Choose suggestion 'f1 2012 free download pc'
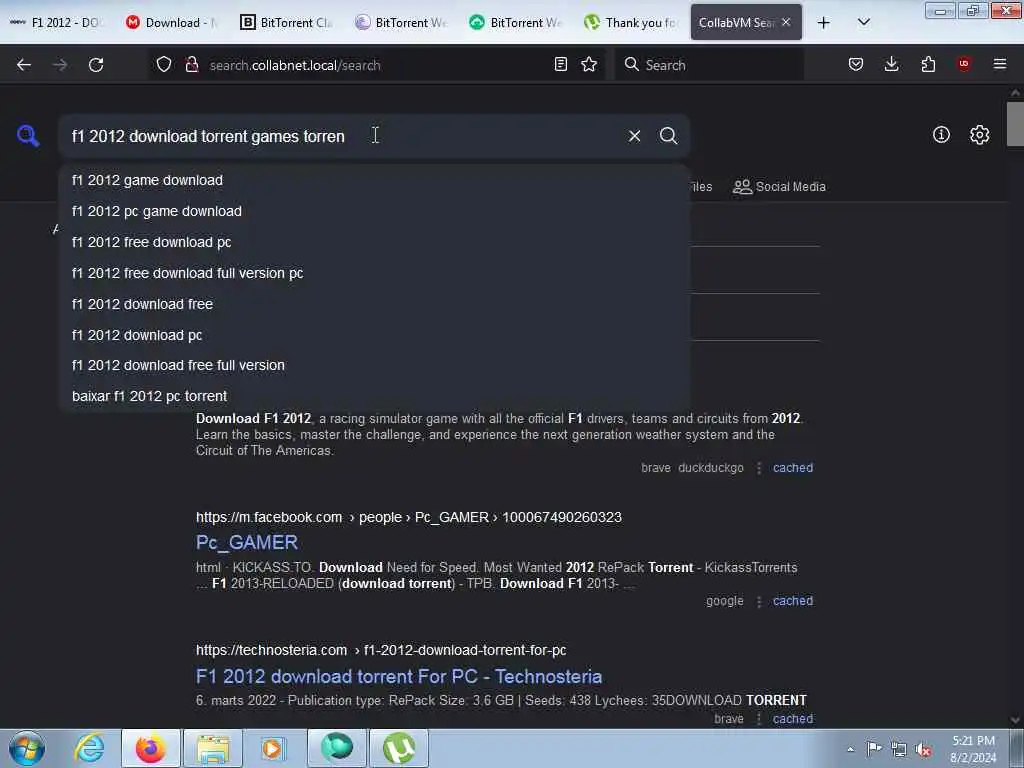 [x=374, y=242]
